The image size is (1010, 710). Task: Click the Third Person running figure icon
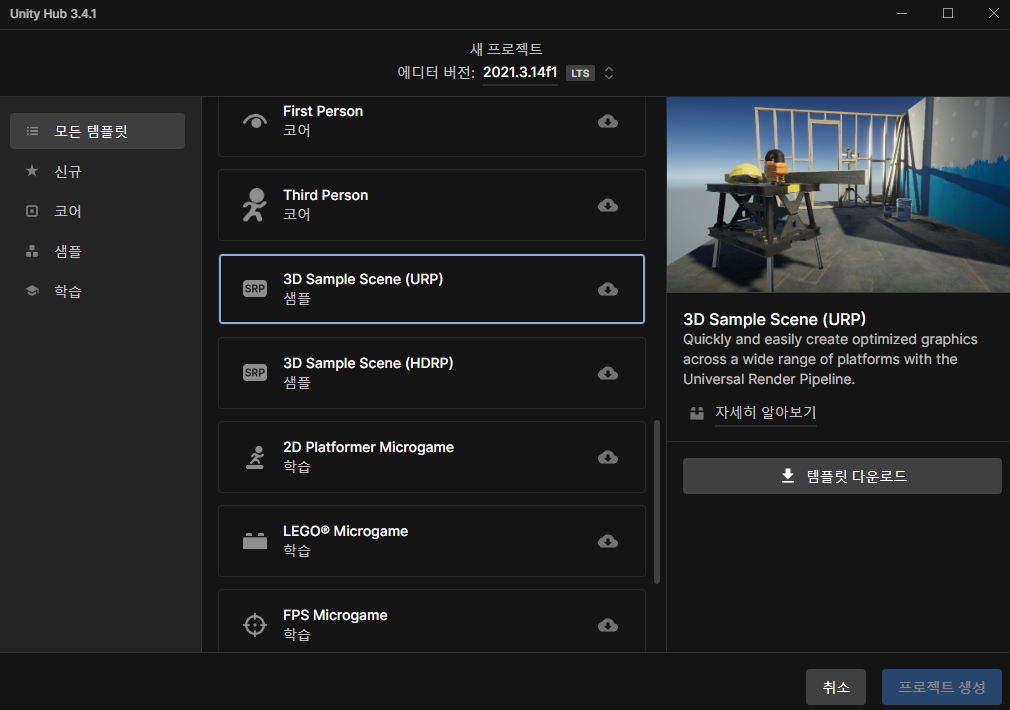pyautogui.click(x=254, y=205)
